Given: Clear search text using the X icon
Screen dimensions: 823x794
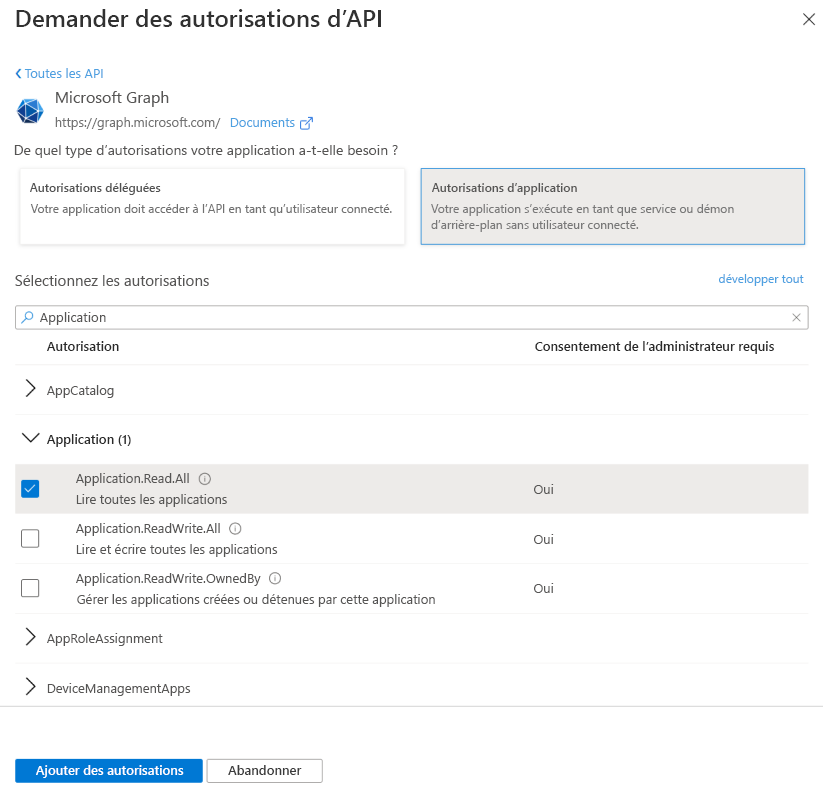Looking at the screenshot, I should (x=797, y=317).
